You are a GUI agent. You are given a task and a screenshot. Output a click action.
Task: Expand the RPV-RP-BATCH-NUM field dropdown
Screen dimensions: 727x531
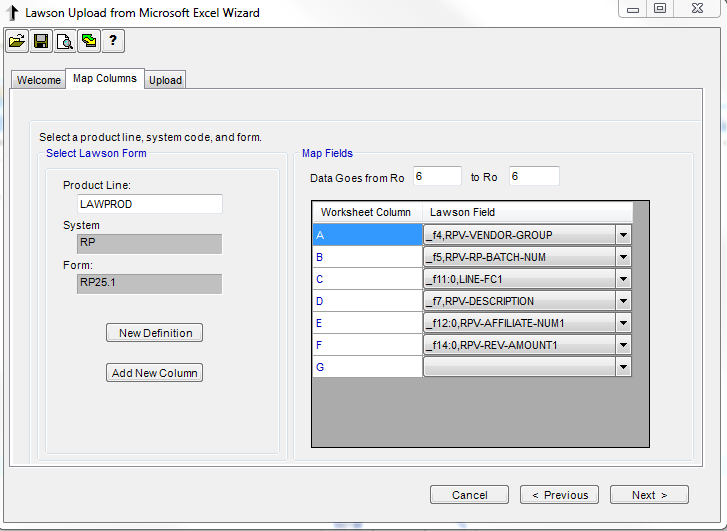[623, 258]
